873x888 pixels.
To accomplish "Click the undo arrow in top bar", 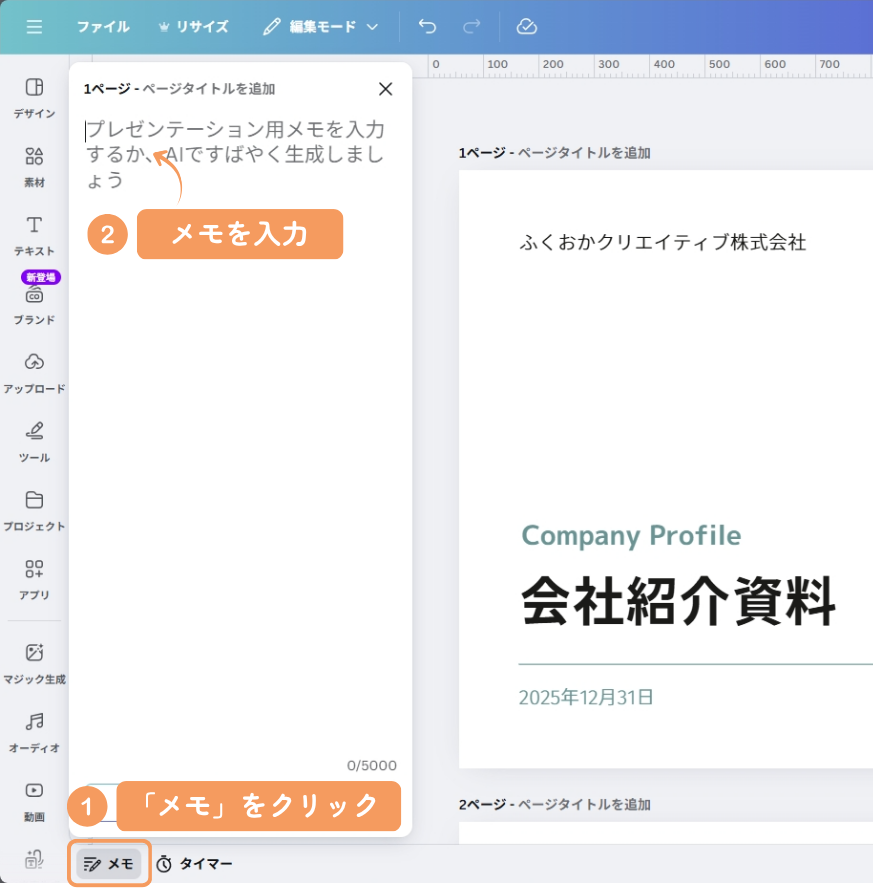I will 427,27.
